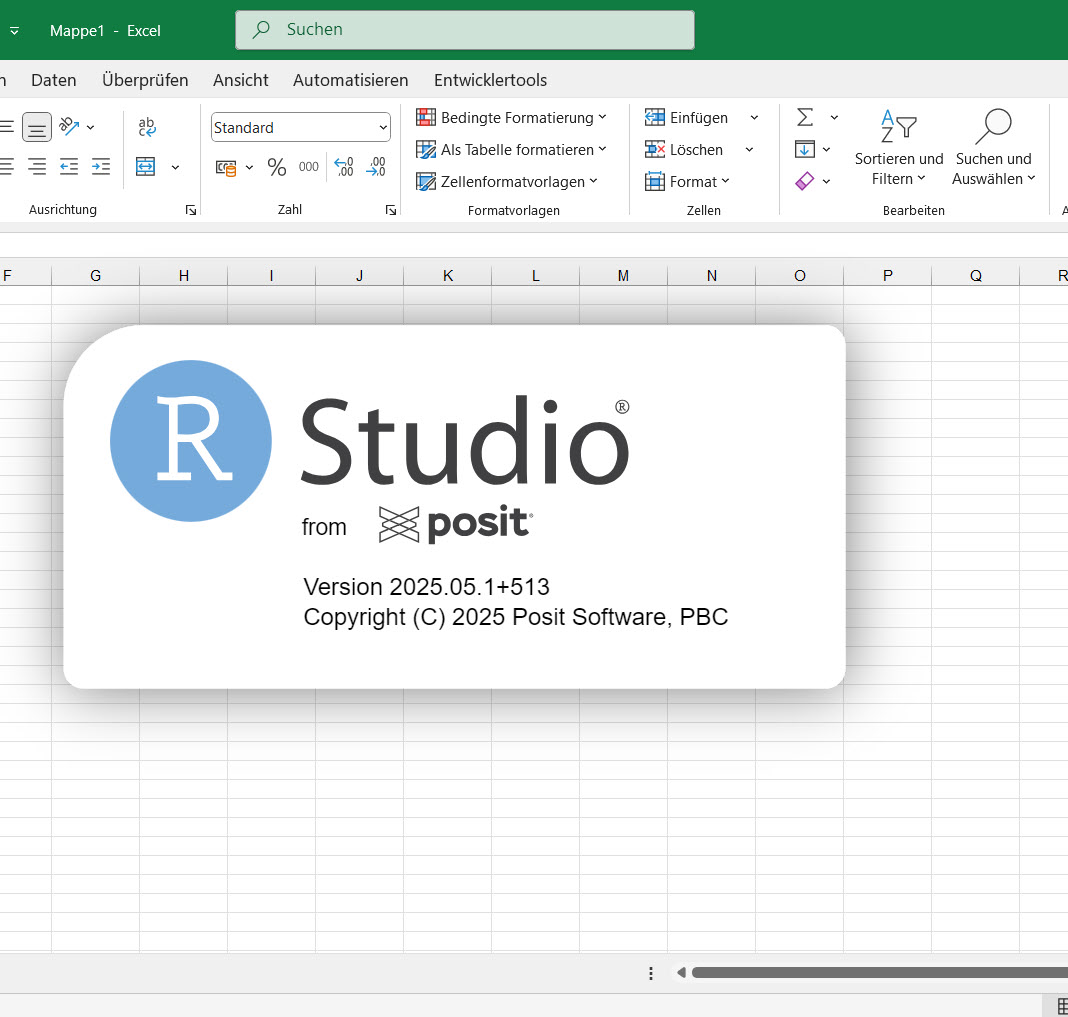Expand accounting format options arrow
This screenshot has width=1068, height=1017.
coord(249,167)
